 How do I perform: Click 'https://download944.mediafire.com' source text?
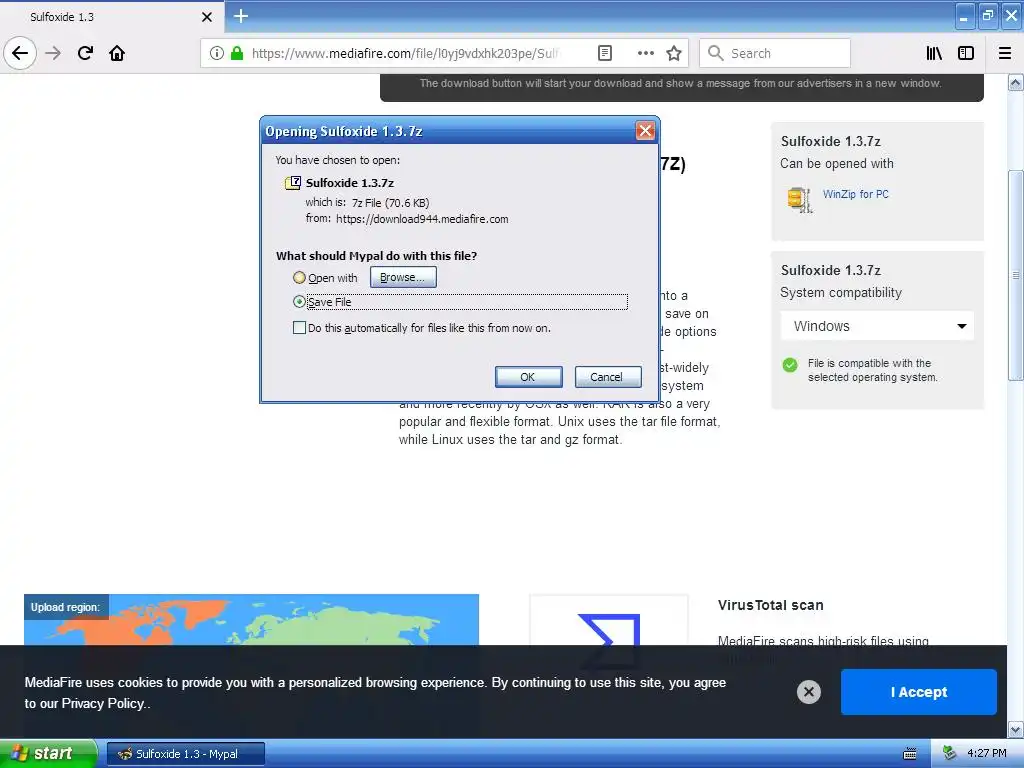coord(422,219)
